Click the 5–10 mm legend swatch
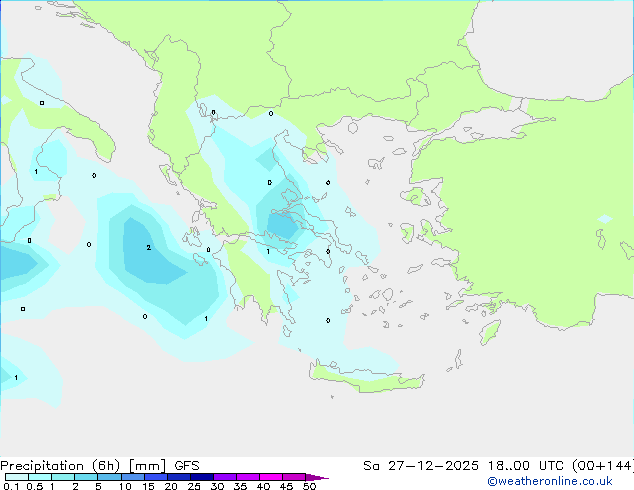 (109, 477)
